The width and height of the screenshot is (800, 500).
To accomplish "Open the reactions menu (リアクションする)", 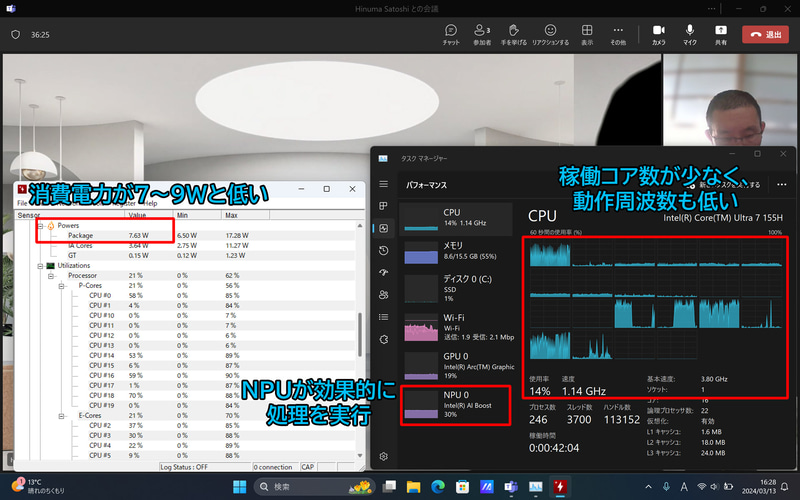I will [550, 35].
